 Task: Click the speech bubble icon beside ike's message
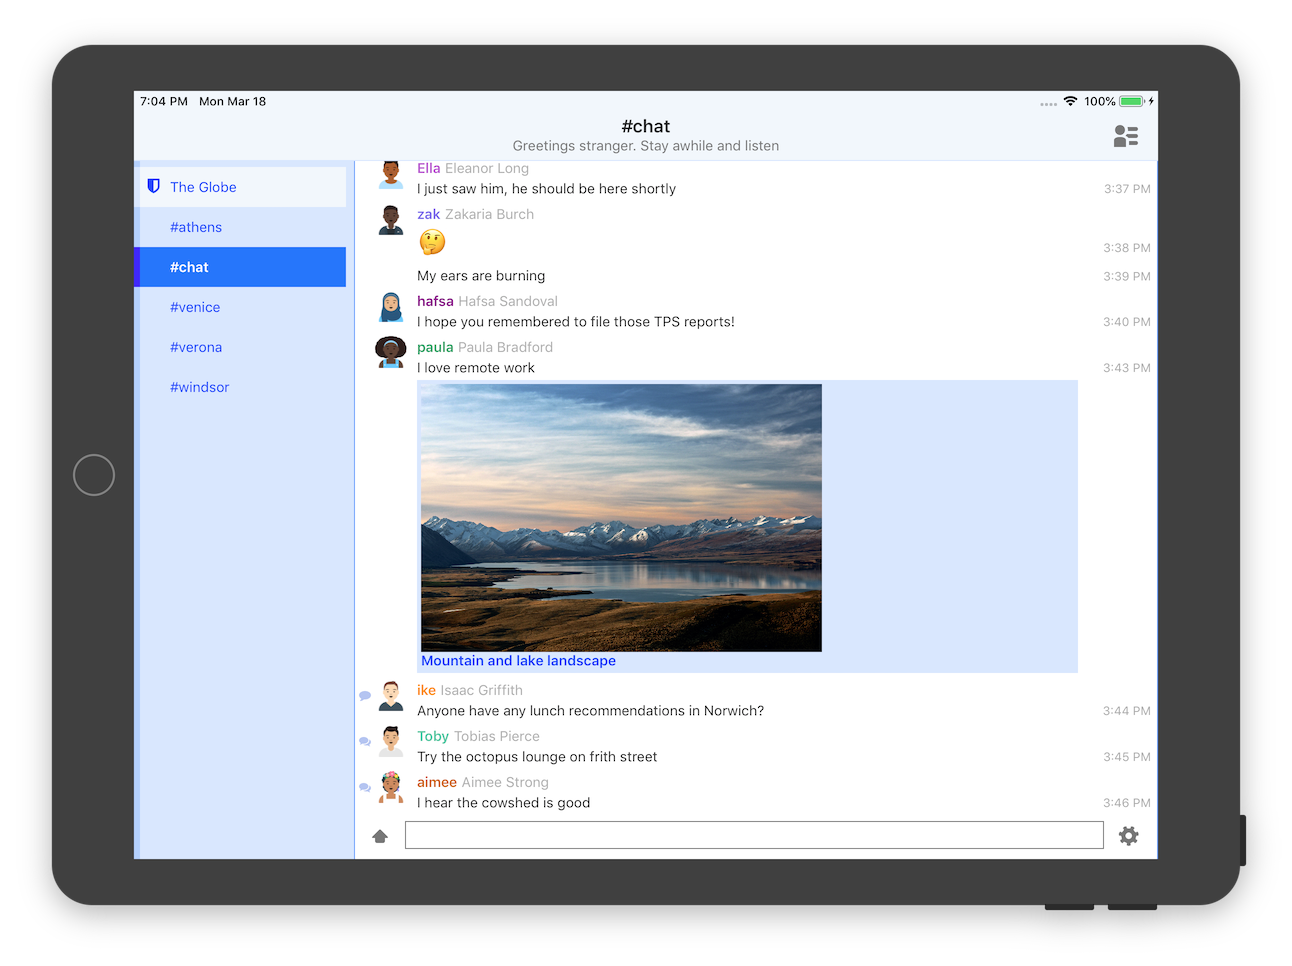click(x=365, y=695)
